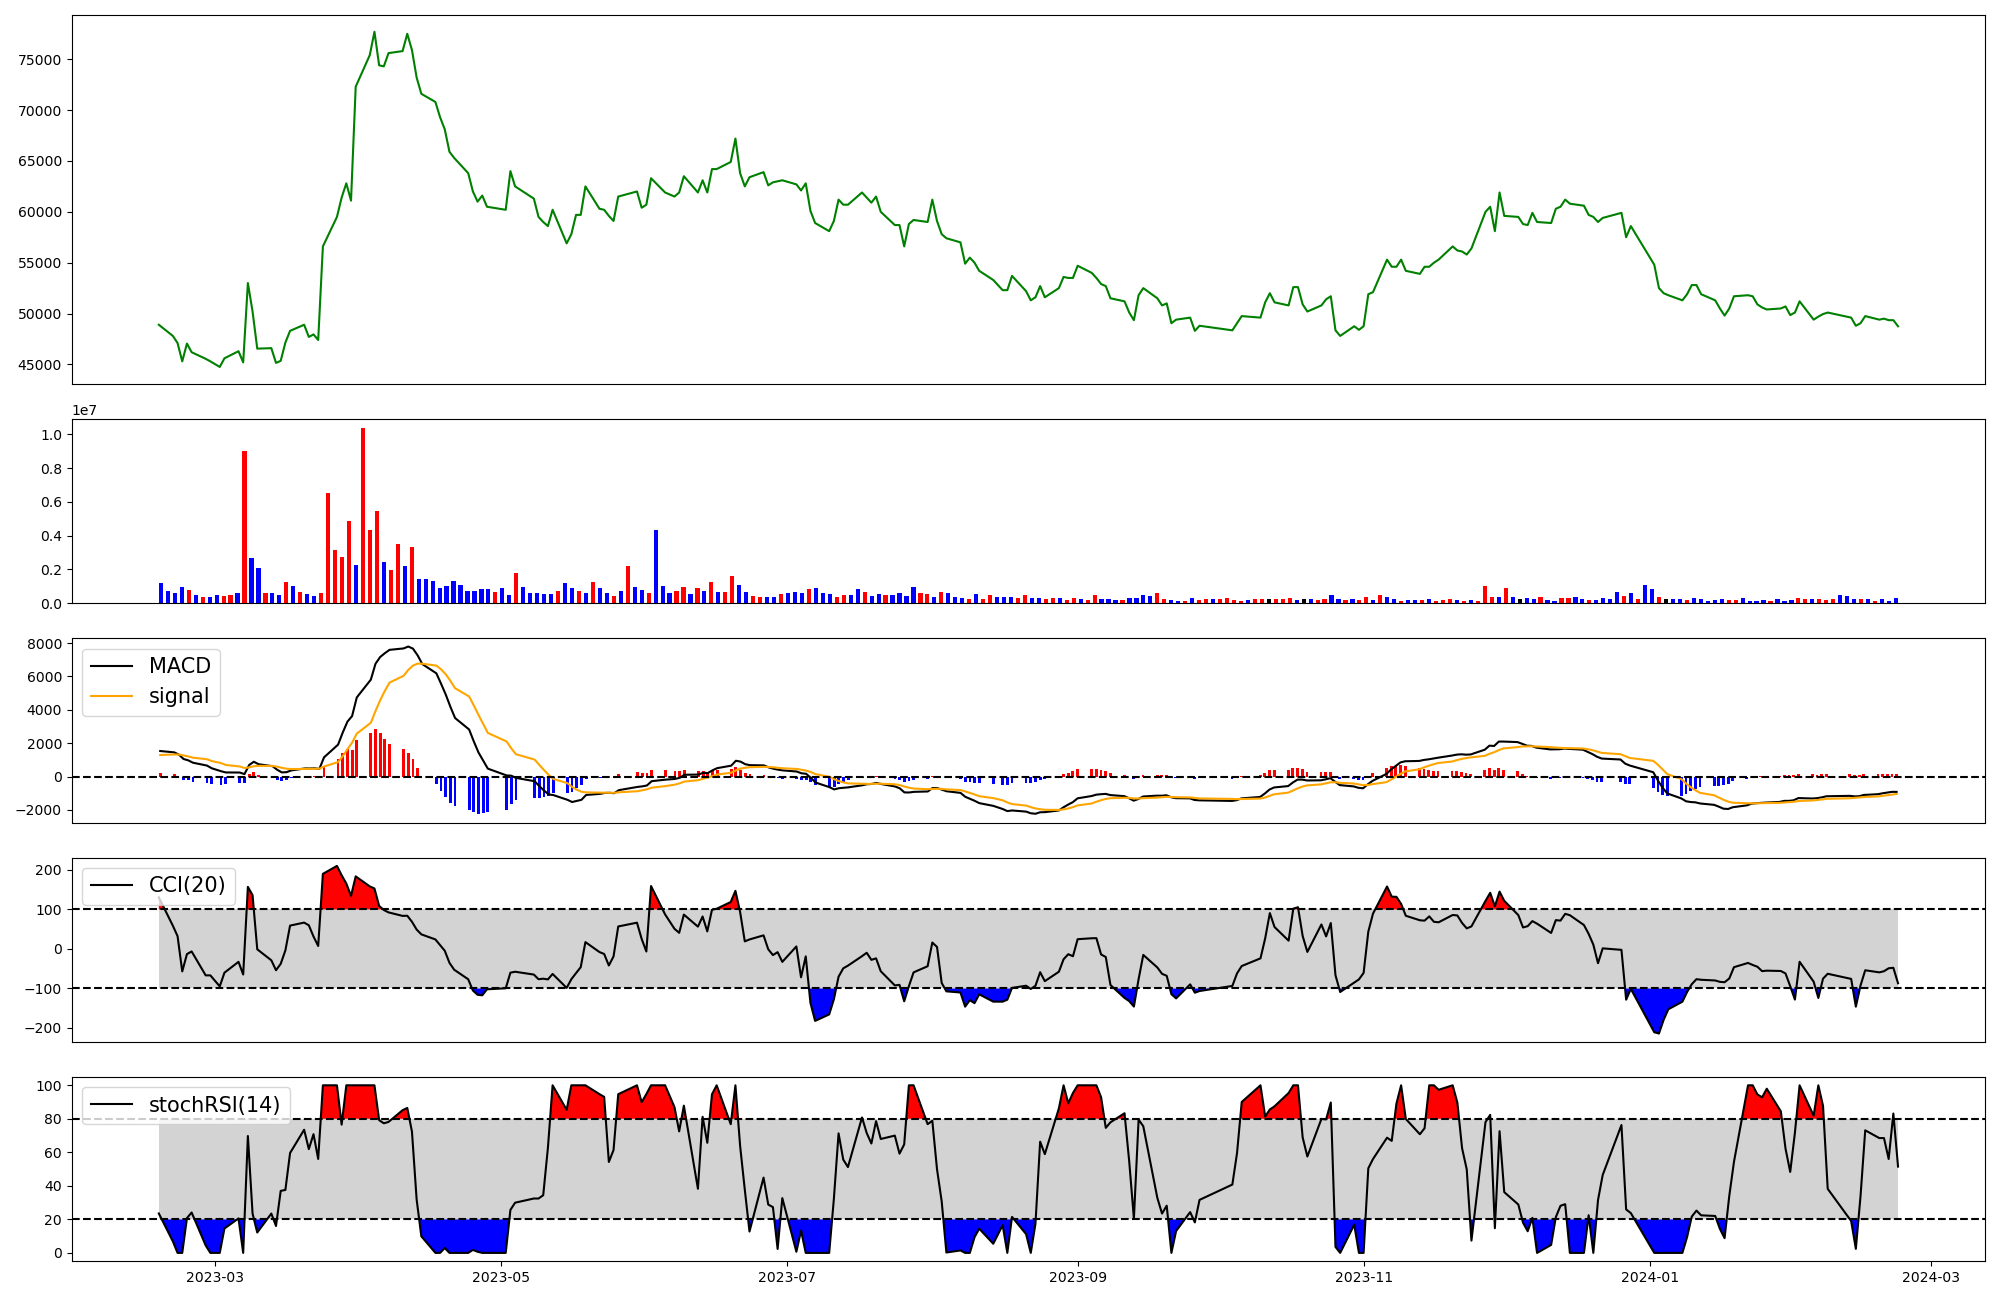Click the 2023-03 x-axis date label
The width and height of the screenshot is (2000, 1300).
coord(215,1277)
